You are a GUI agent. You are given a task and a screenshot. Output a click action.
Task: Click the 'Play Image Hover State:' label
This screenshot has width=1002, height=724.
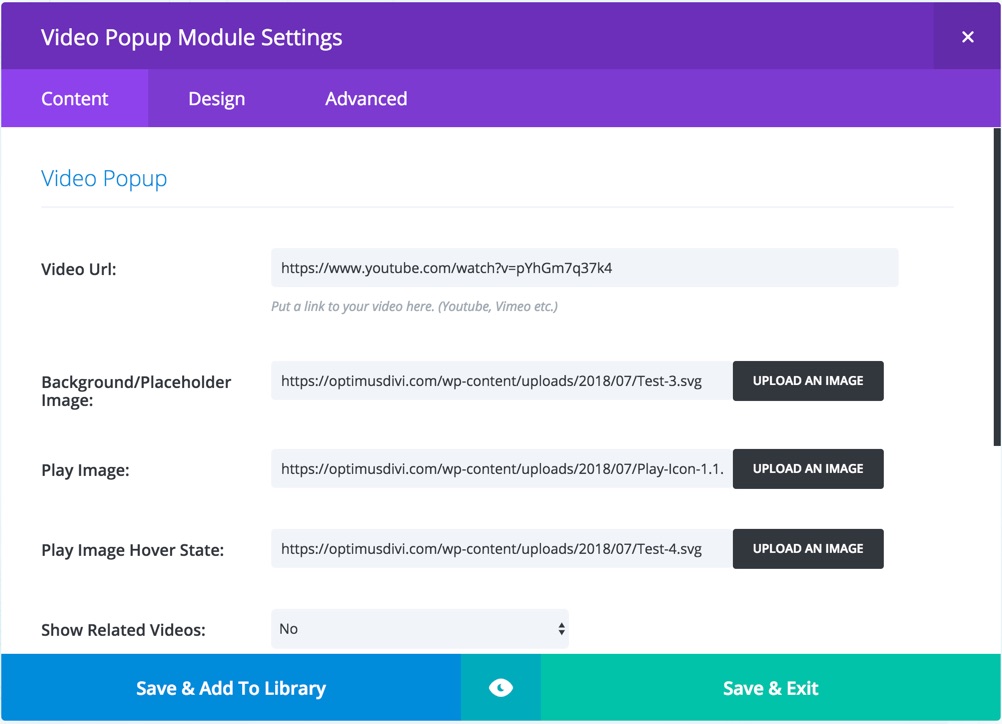(132, 550)
